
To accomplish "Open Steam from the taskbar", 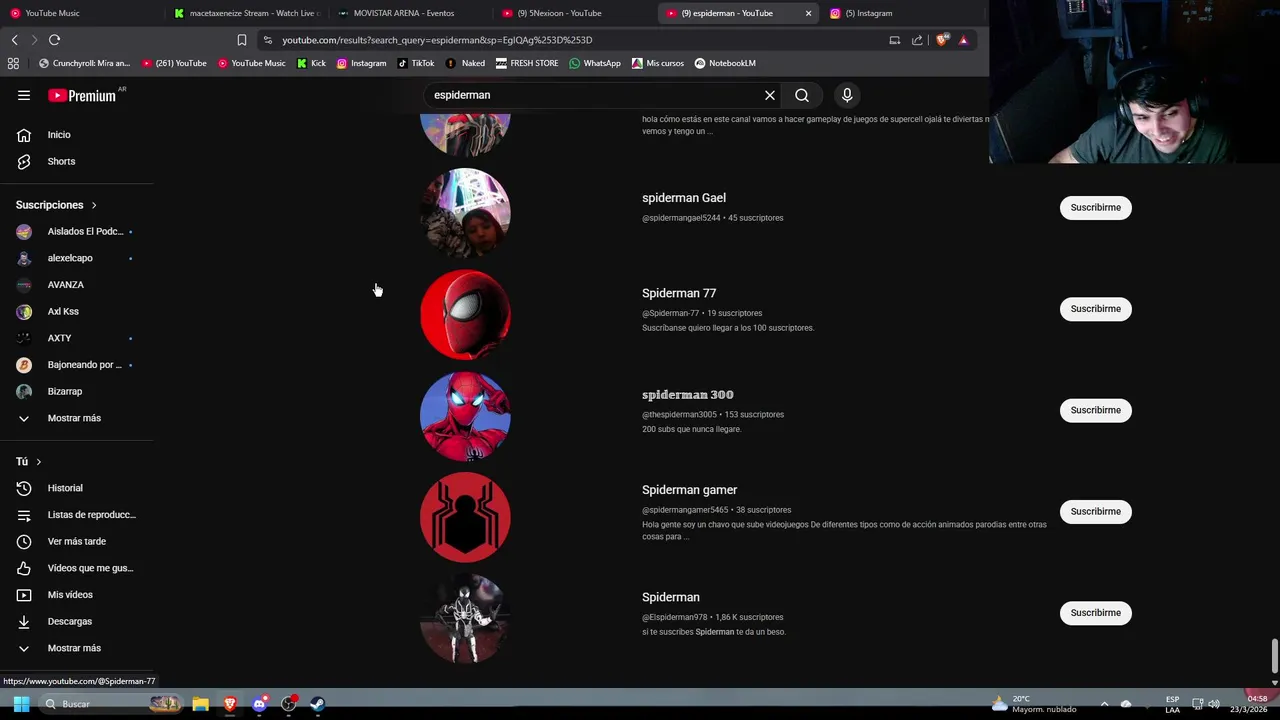I will click(318, 704).
